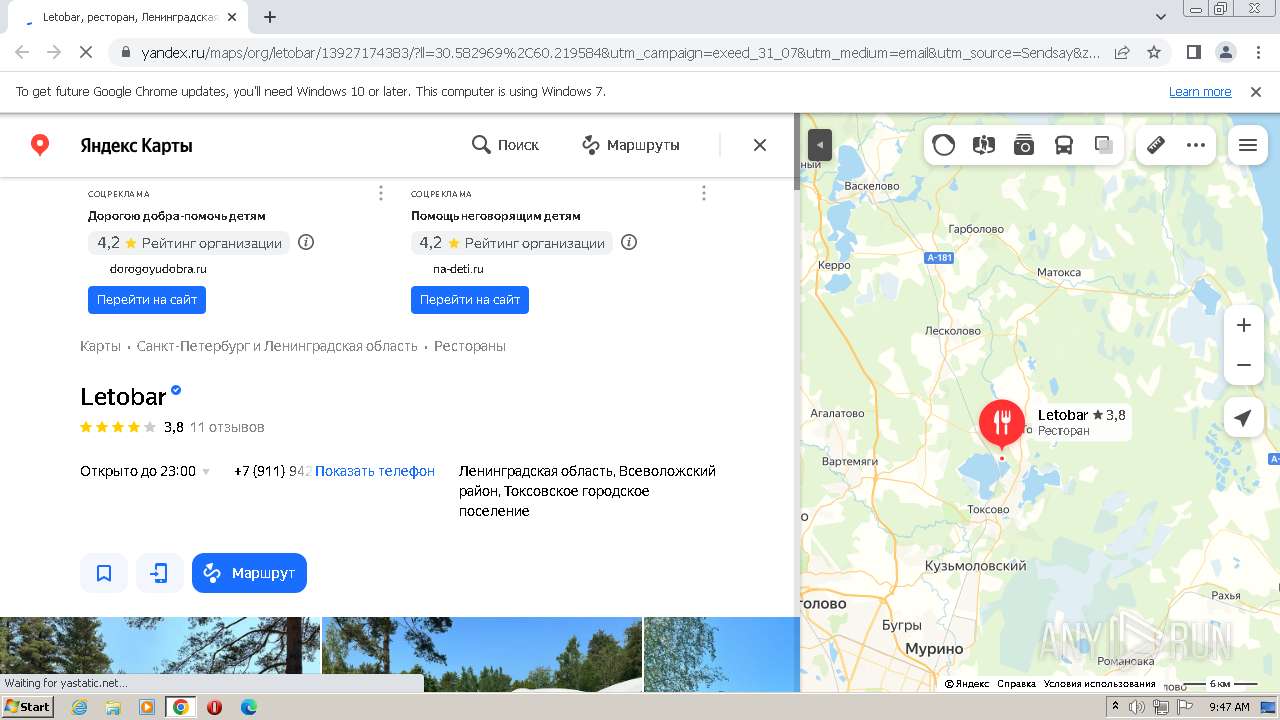This screenshot has height=720, width=1280.
Task: Open options menu of Дорогою добра ad
Action: pos(381,193)
